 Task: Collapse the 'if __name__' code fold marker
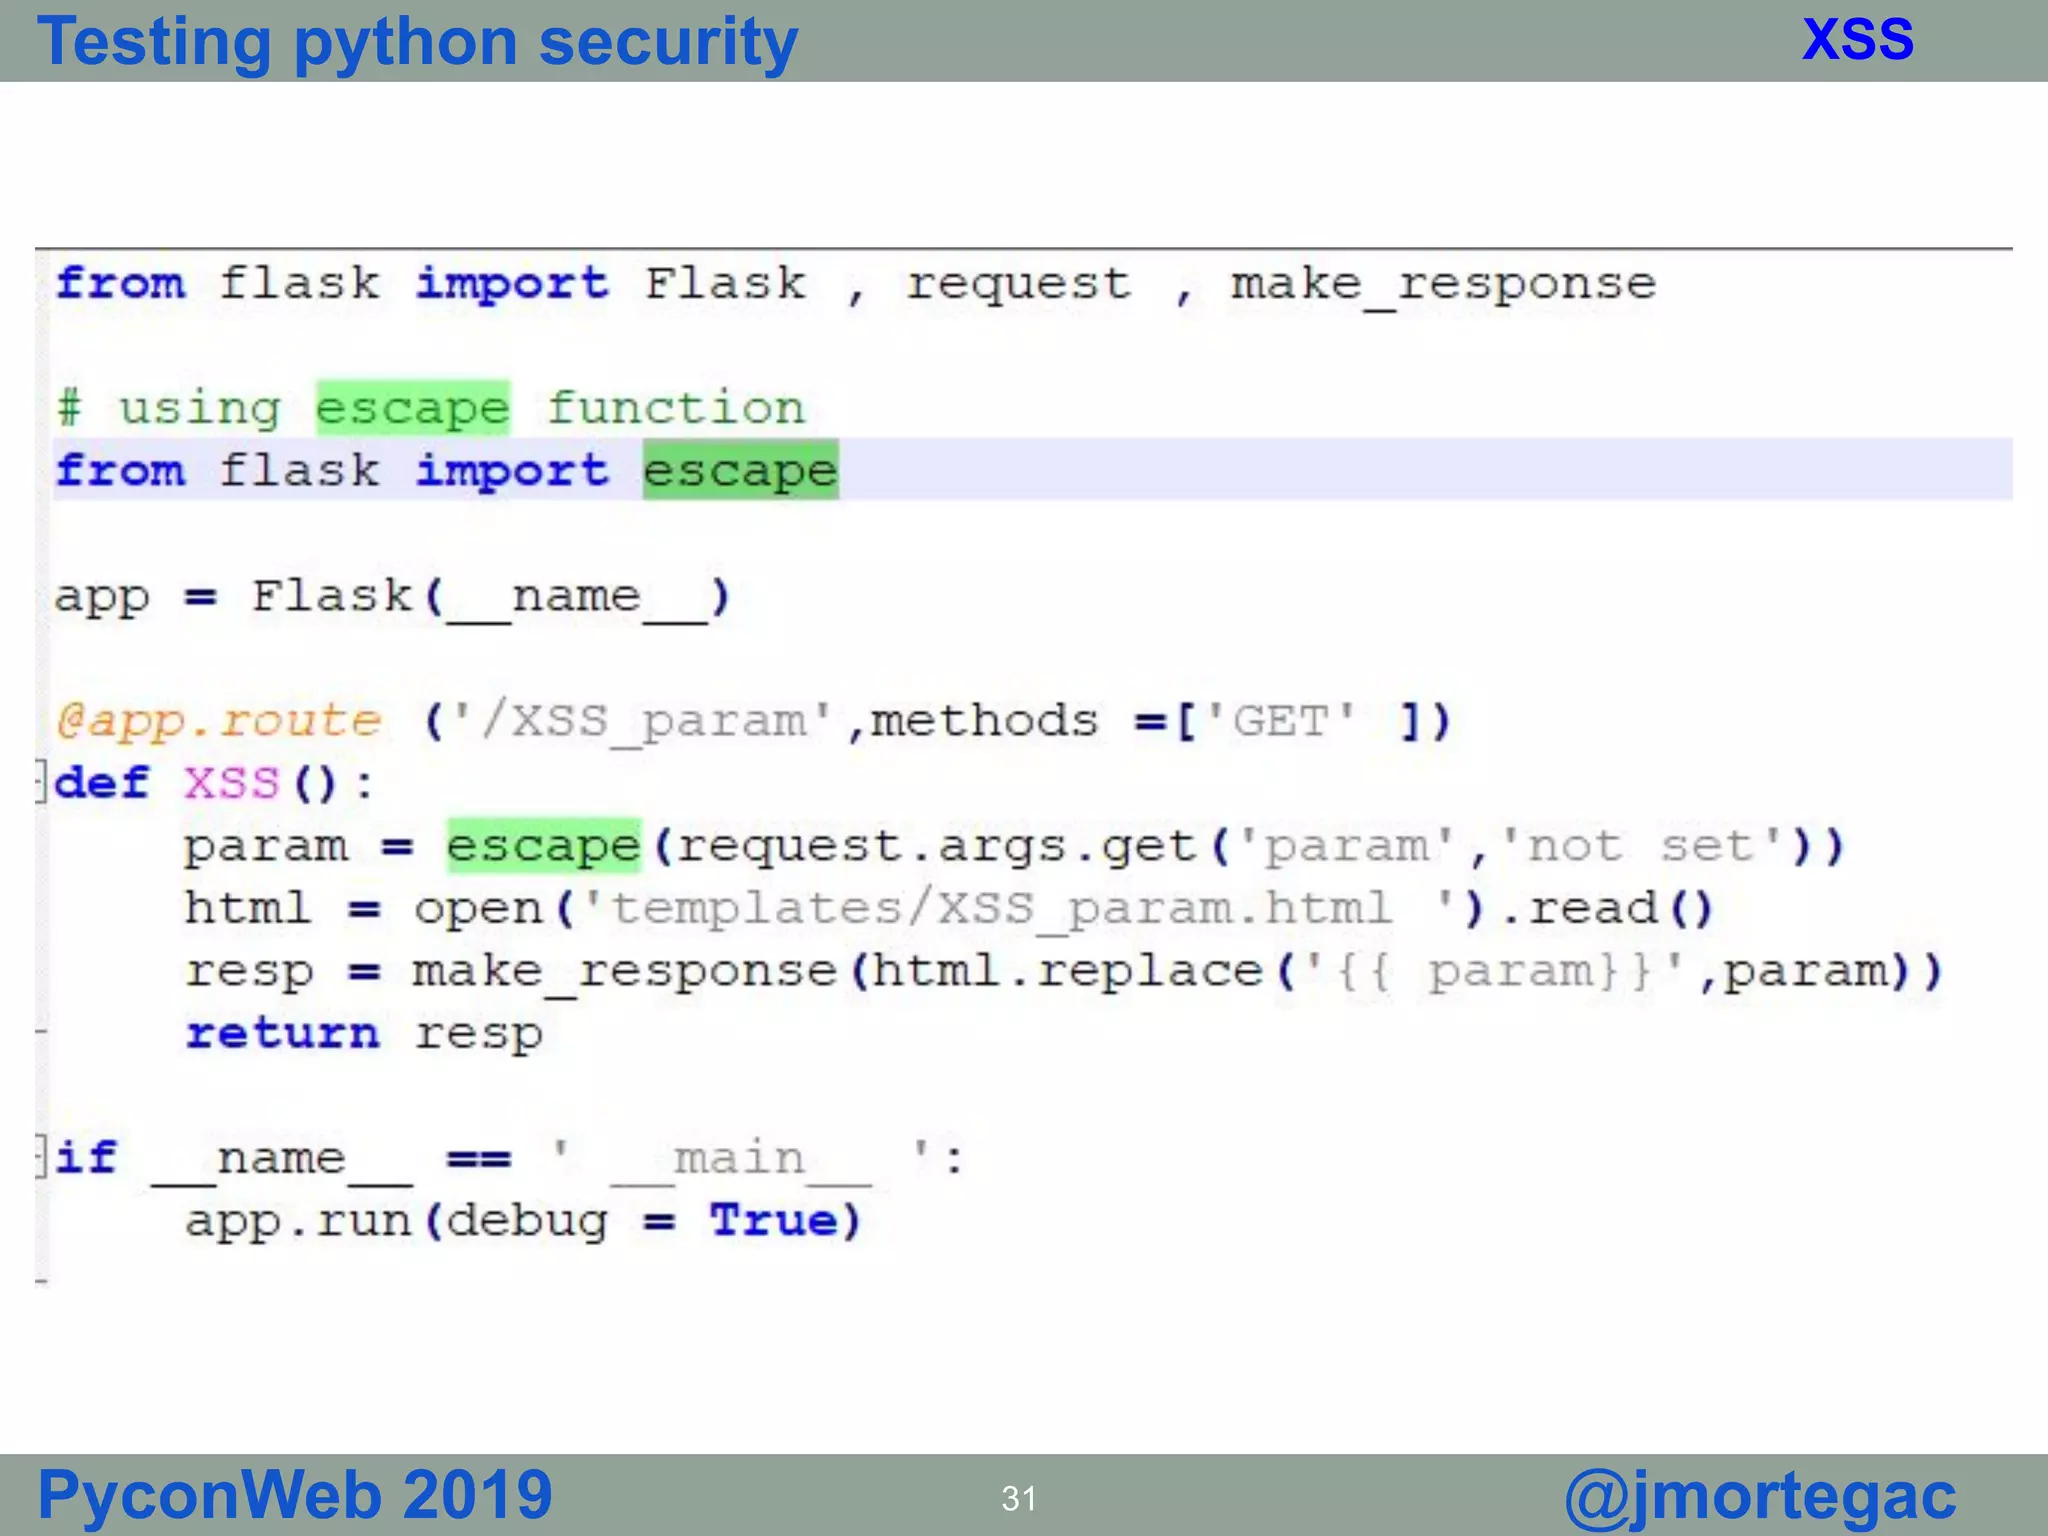(41, 1156)
